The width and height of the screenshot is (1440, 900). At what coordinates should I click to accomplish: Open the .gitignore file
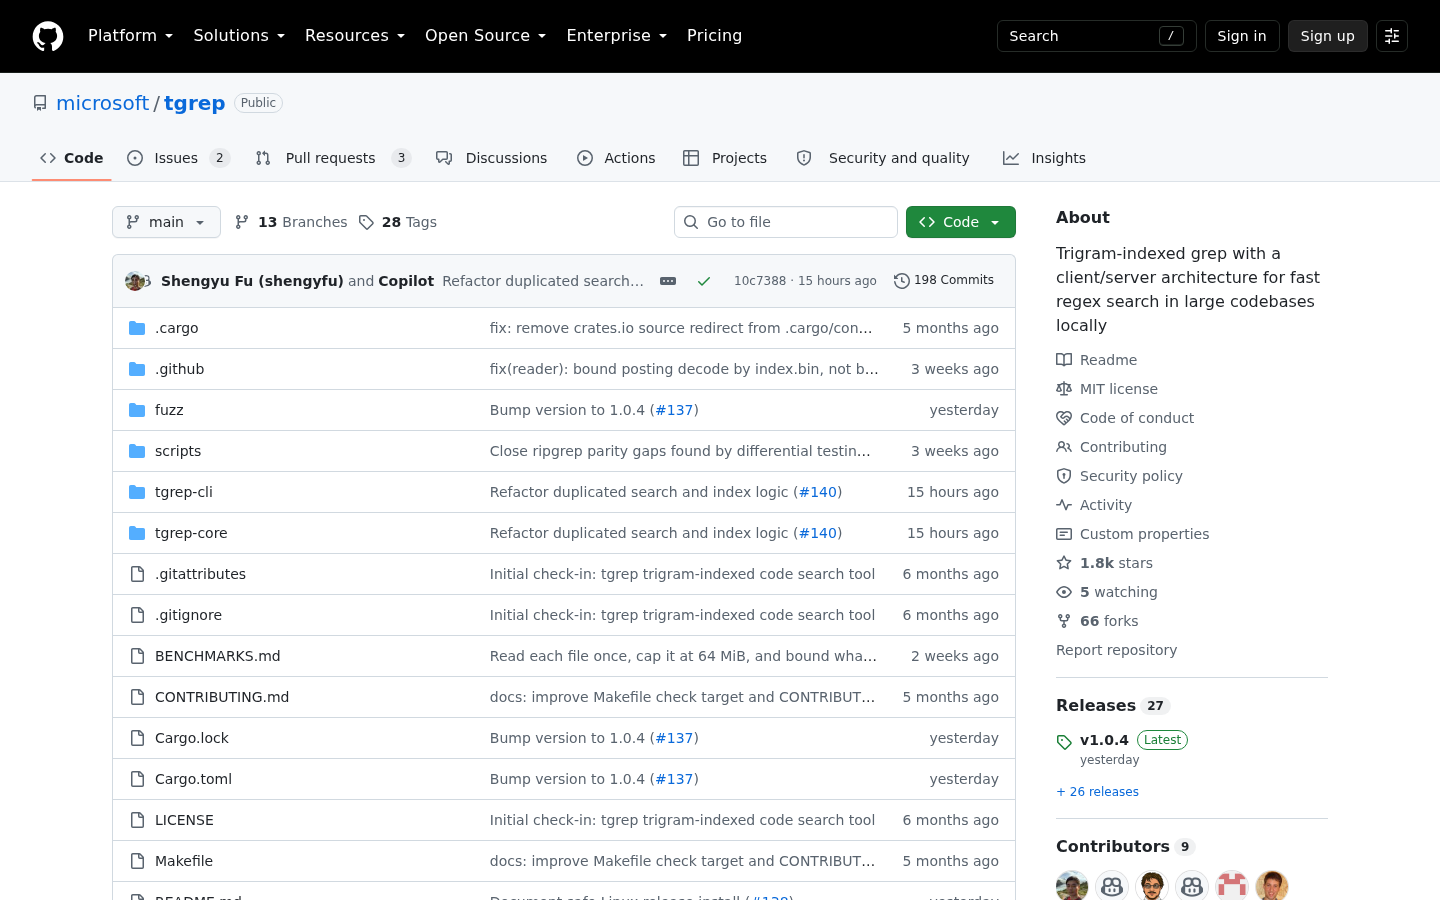[188, 615]
